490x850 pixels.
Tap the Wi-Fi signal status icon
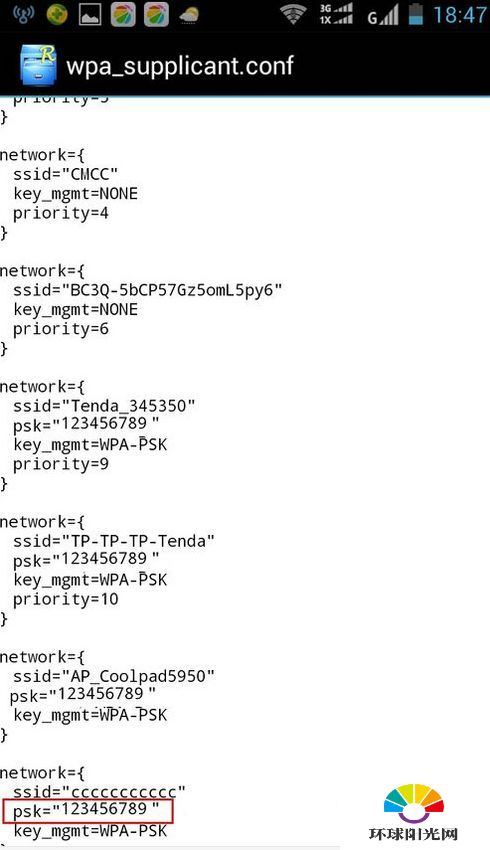(293, 15)
